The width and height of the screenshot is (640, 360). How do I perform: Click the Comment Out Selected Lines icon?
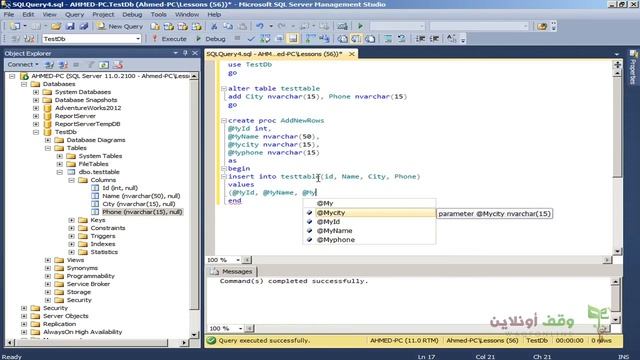click(388, 39)
